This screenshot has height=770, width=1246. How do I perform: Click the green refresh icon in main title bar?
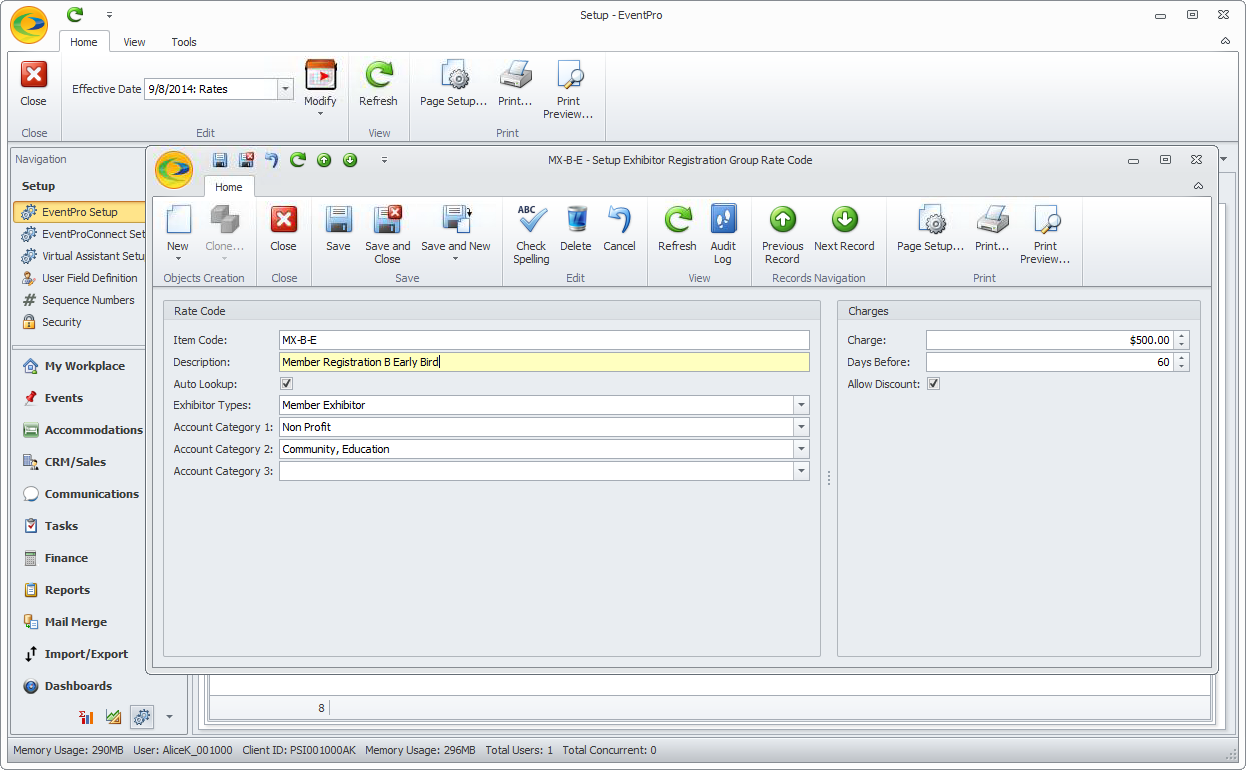pos(75,15)
